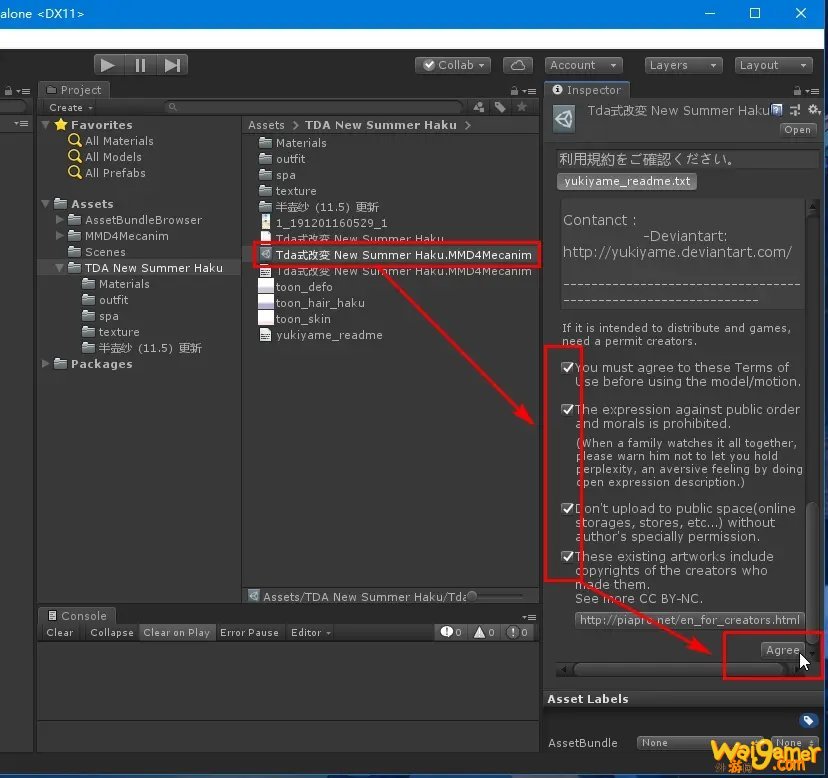Click the Project panel search field
The image size is (828, 778).
(x=314, y=107)
